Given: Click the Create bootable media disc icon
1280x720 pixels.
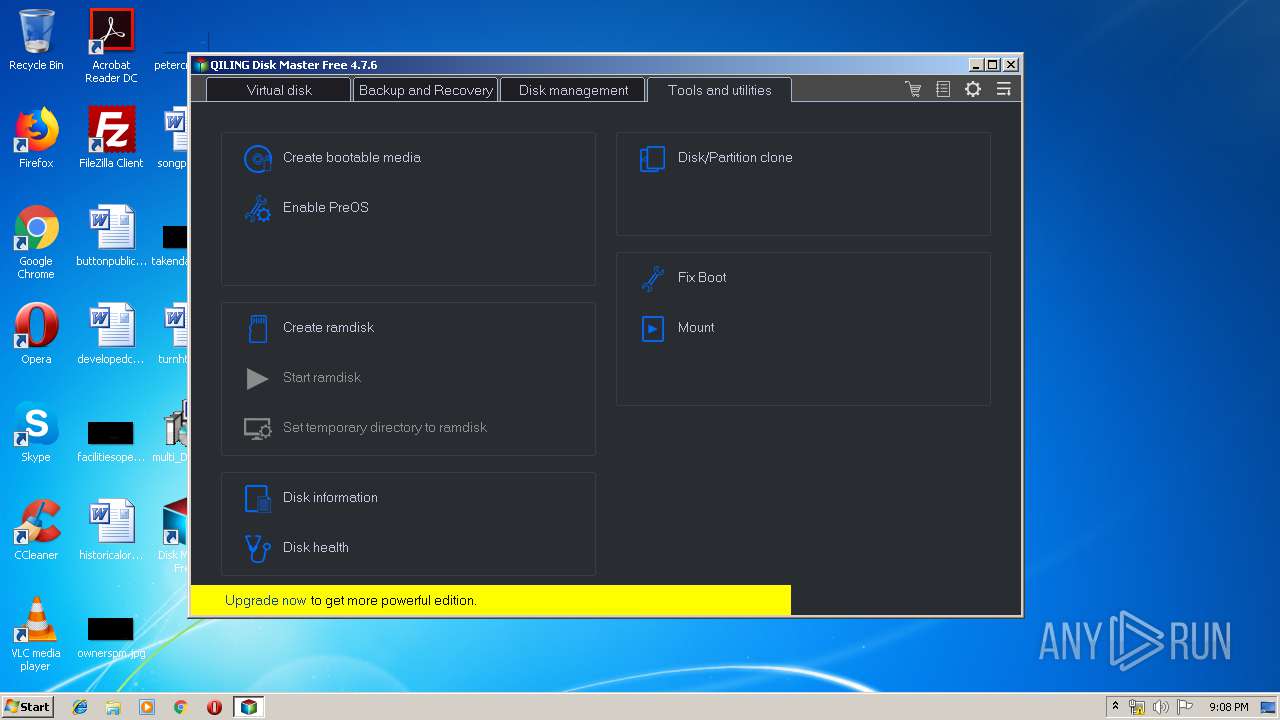Looking at the screenshot, I should [x=258, y=158].
